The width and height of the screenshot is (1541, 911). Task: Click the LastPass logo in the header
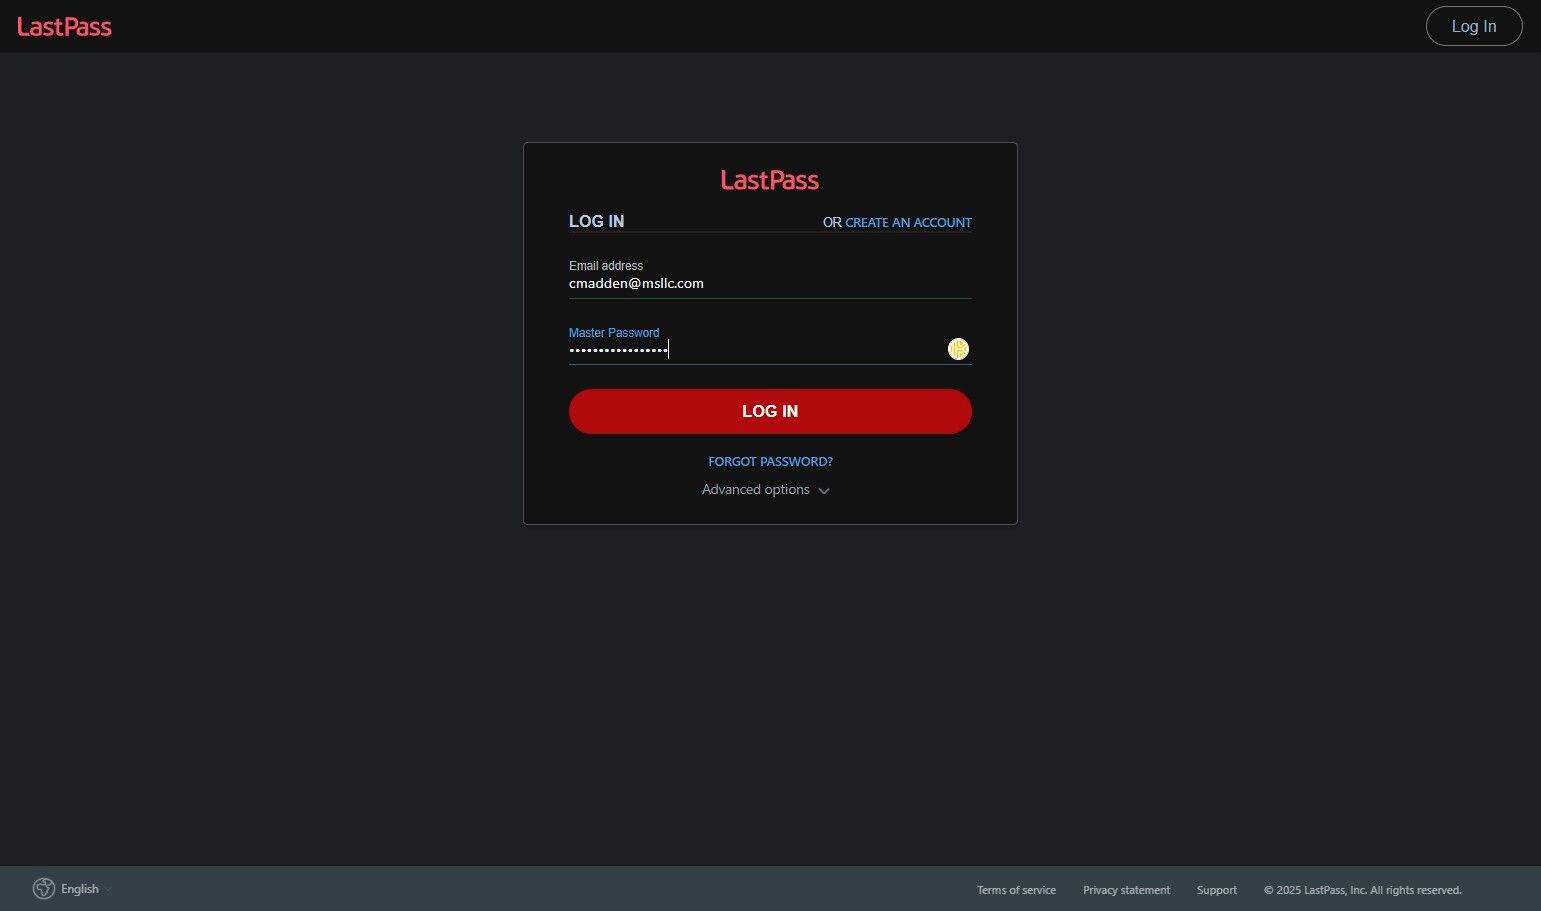pos(64,27)
